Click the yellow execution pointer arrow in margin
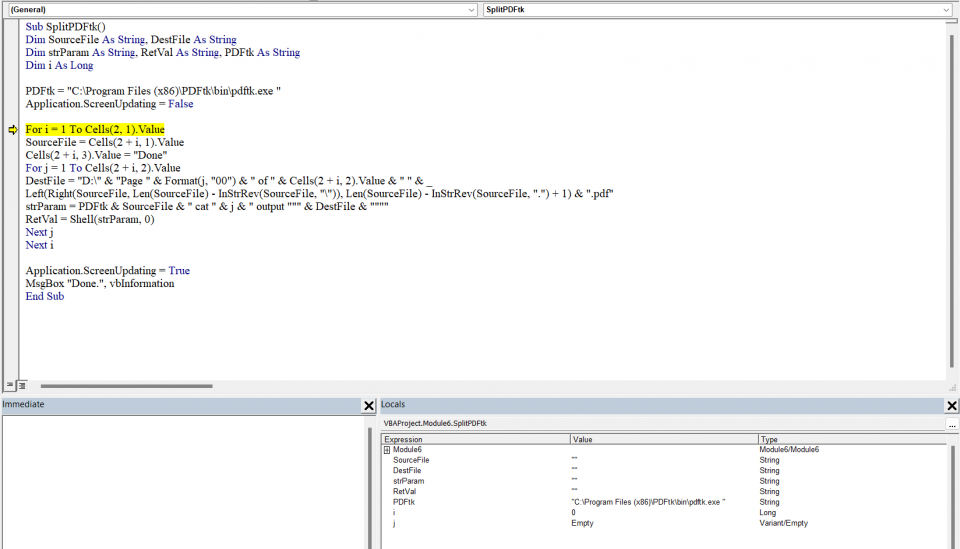960x549 pixels. coord(12,130)
